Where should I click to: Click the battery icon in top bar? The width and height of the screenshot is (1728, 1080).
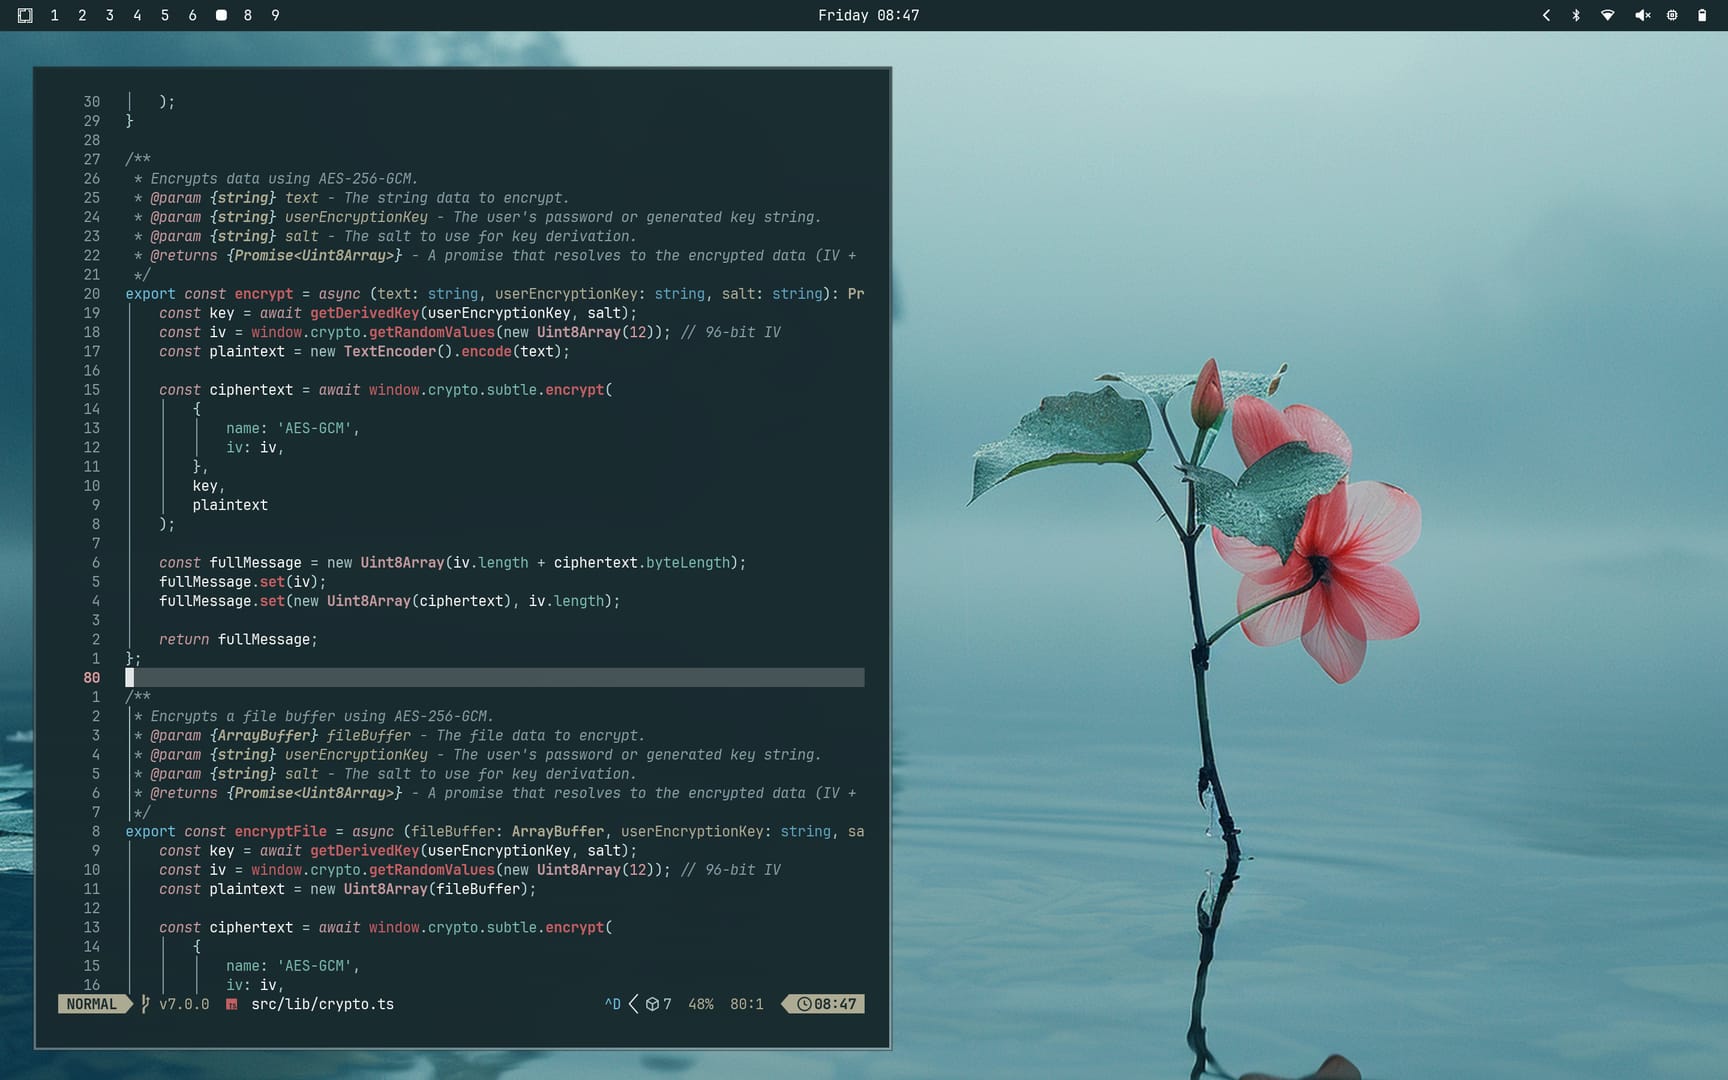[1701, 15]
